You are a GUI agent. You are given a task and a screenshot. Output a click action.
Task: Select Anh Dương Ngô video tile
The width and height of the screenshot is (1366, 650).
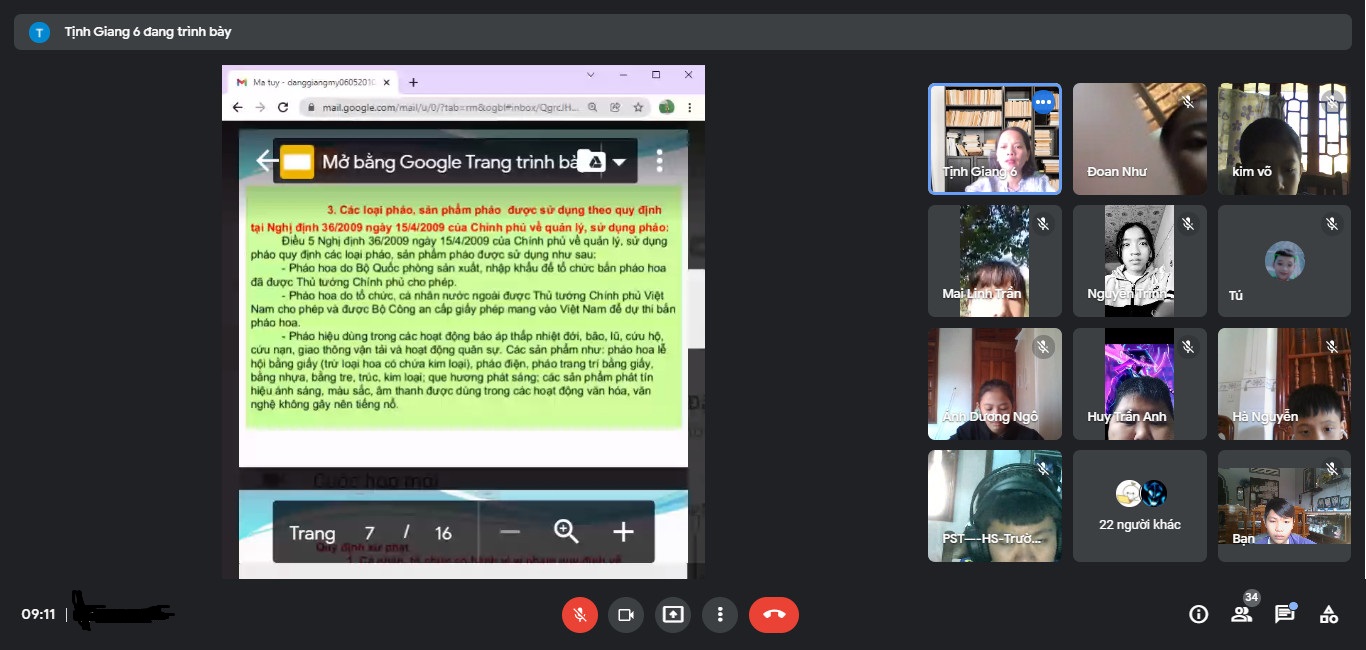[995, 384]
